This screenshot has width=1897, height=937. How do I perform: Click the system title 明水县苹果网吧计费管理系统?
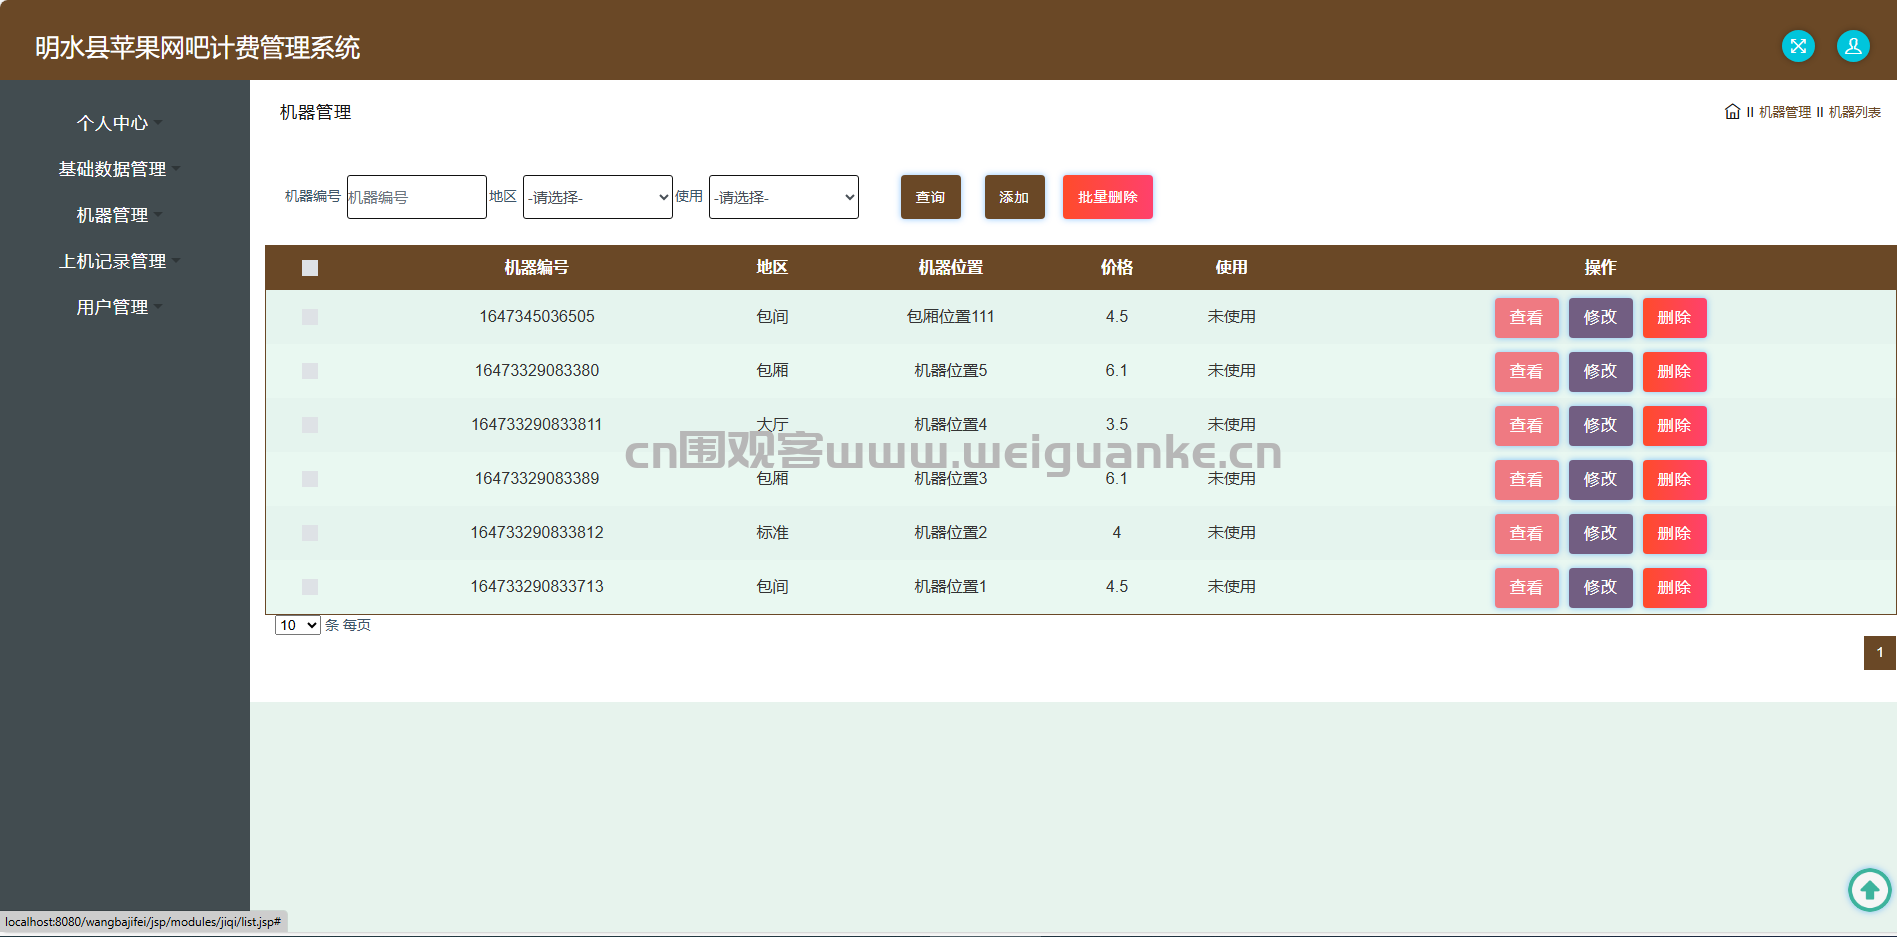(198, 48)
